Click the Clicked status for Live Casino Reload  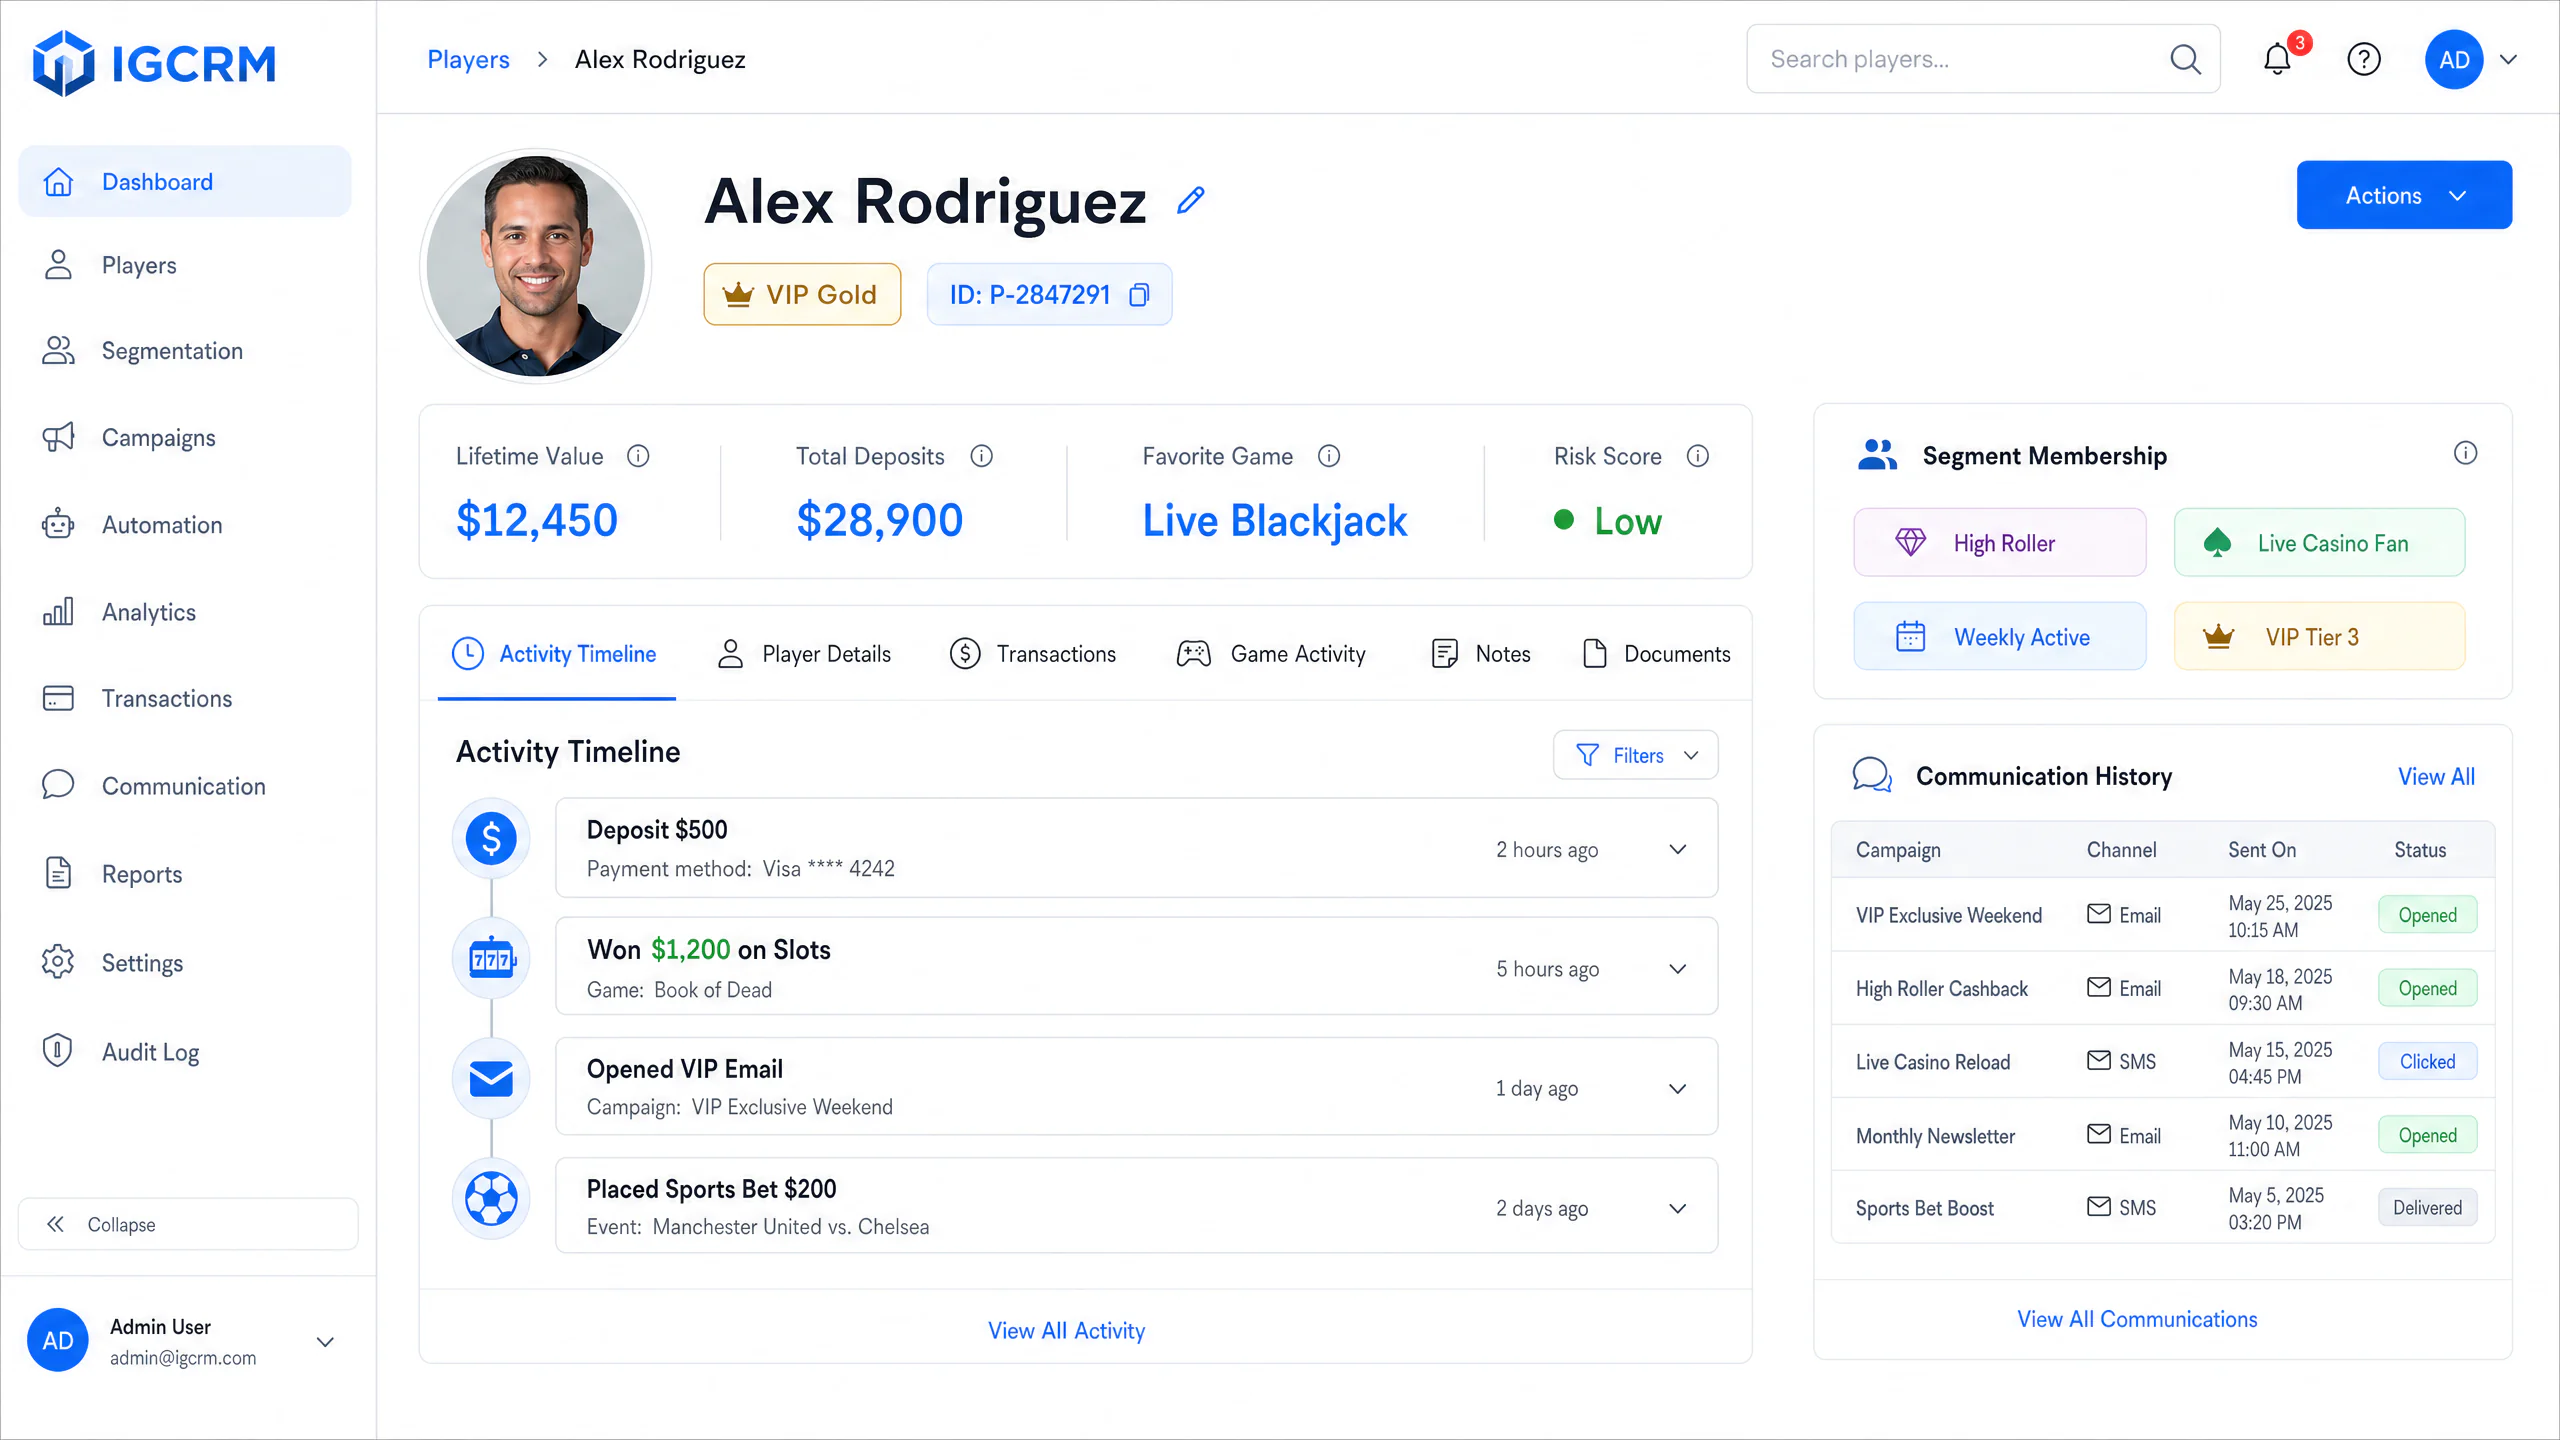pyautogui.click(x=2427, y=1061)
